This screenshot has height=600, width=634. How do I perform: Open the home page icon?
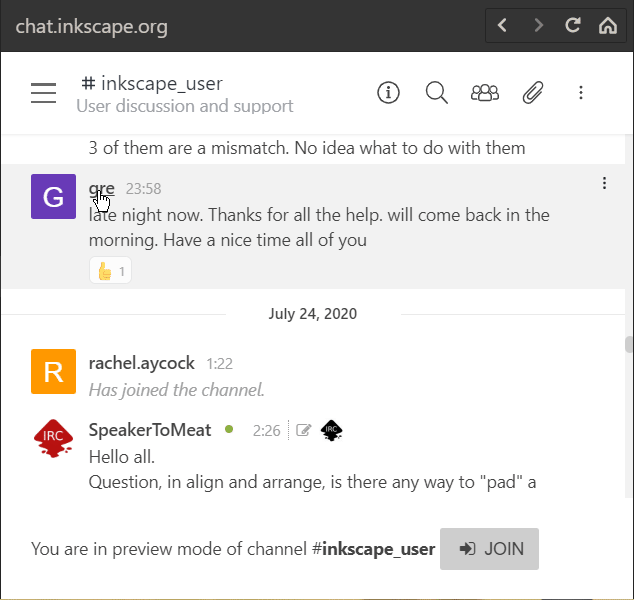[x=608, y=25]
